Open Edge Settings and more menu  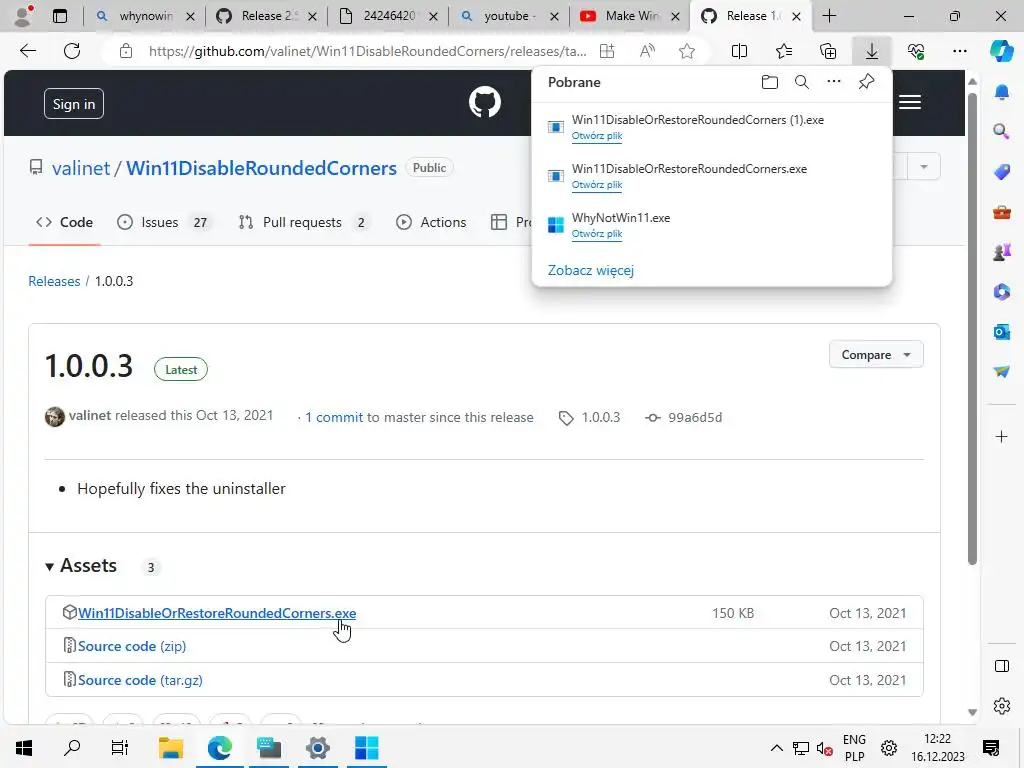pos(959,51)
